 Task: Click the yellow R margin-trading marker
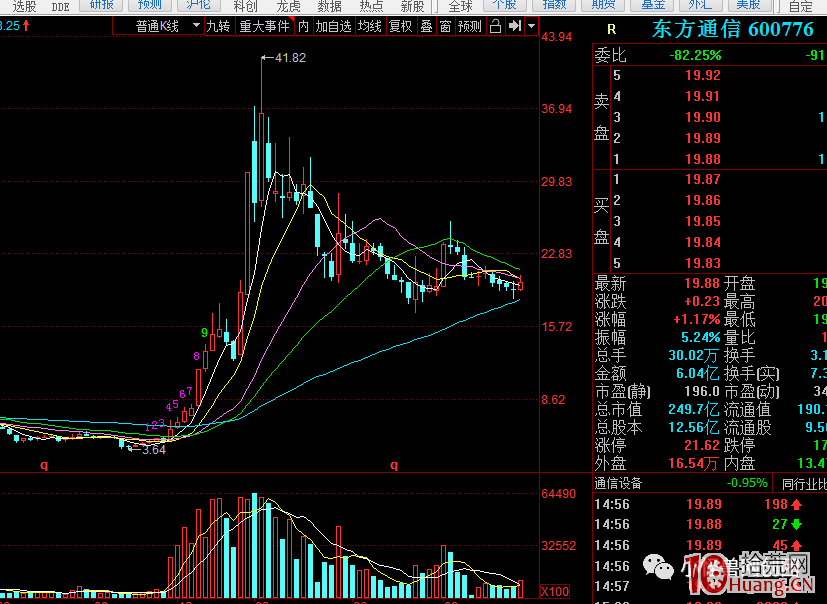pos(612,30)
